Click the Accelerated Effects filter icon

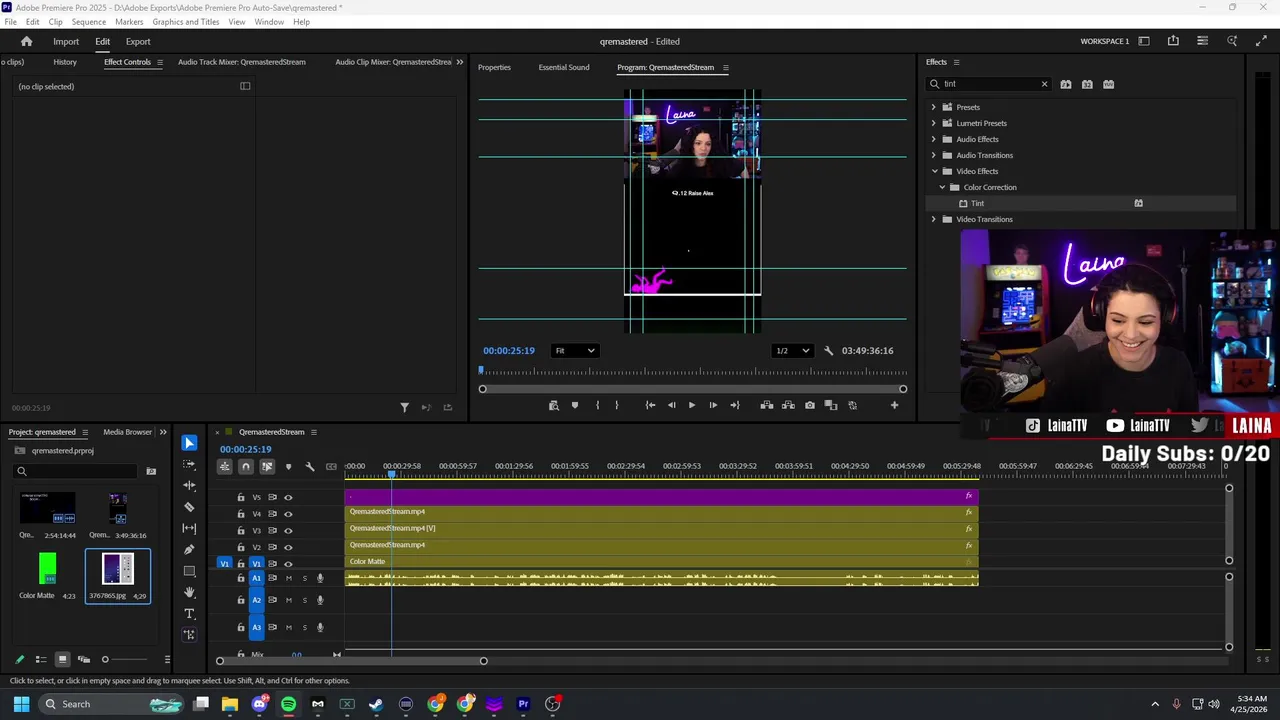point(1066,84)
